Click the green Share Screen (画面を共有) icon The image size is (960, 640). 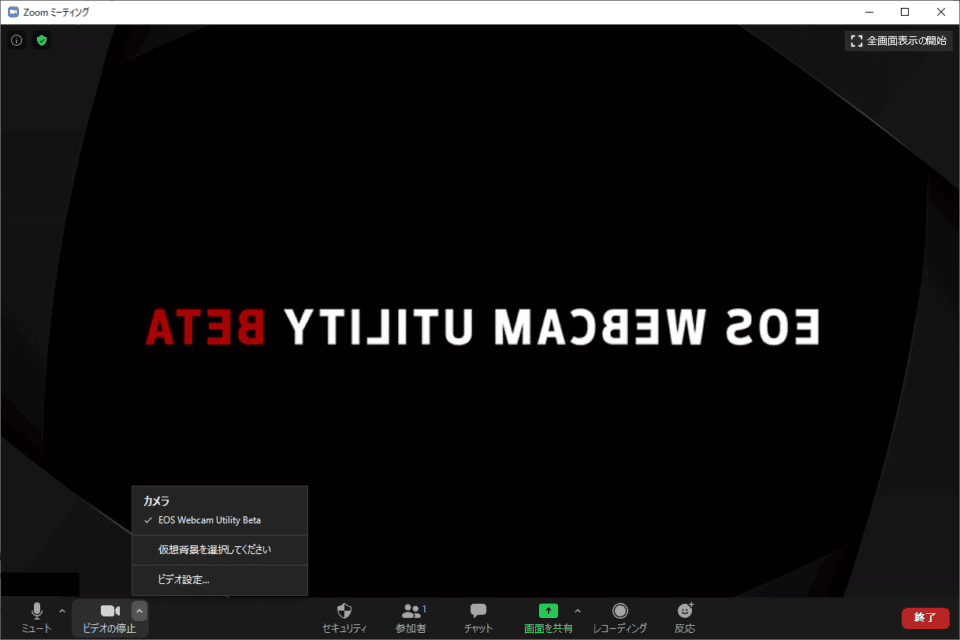pos(547,611)
